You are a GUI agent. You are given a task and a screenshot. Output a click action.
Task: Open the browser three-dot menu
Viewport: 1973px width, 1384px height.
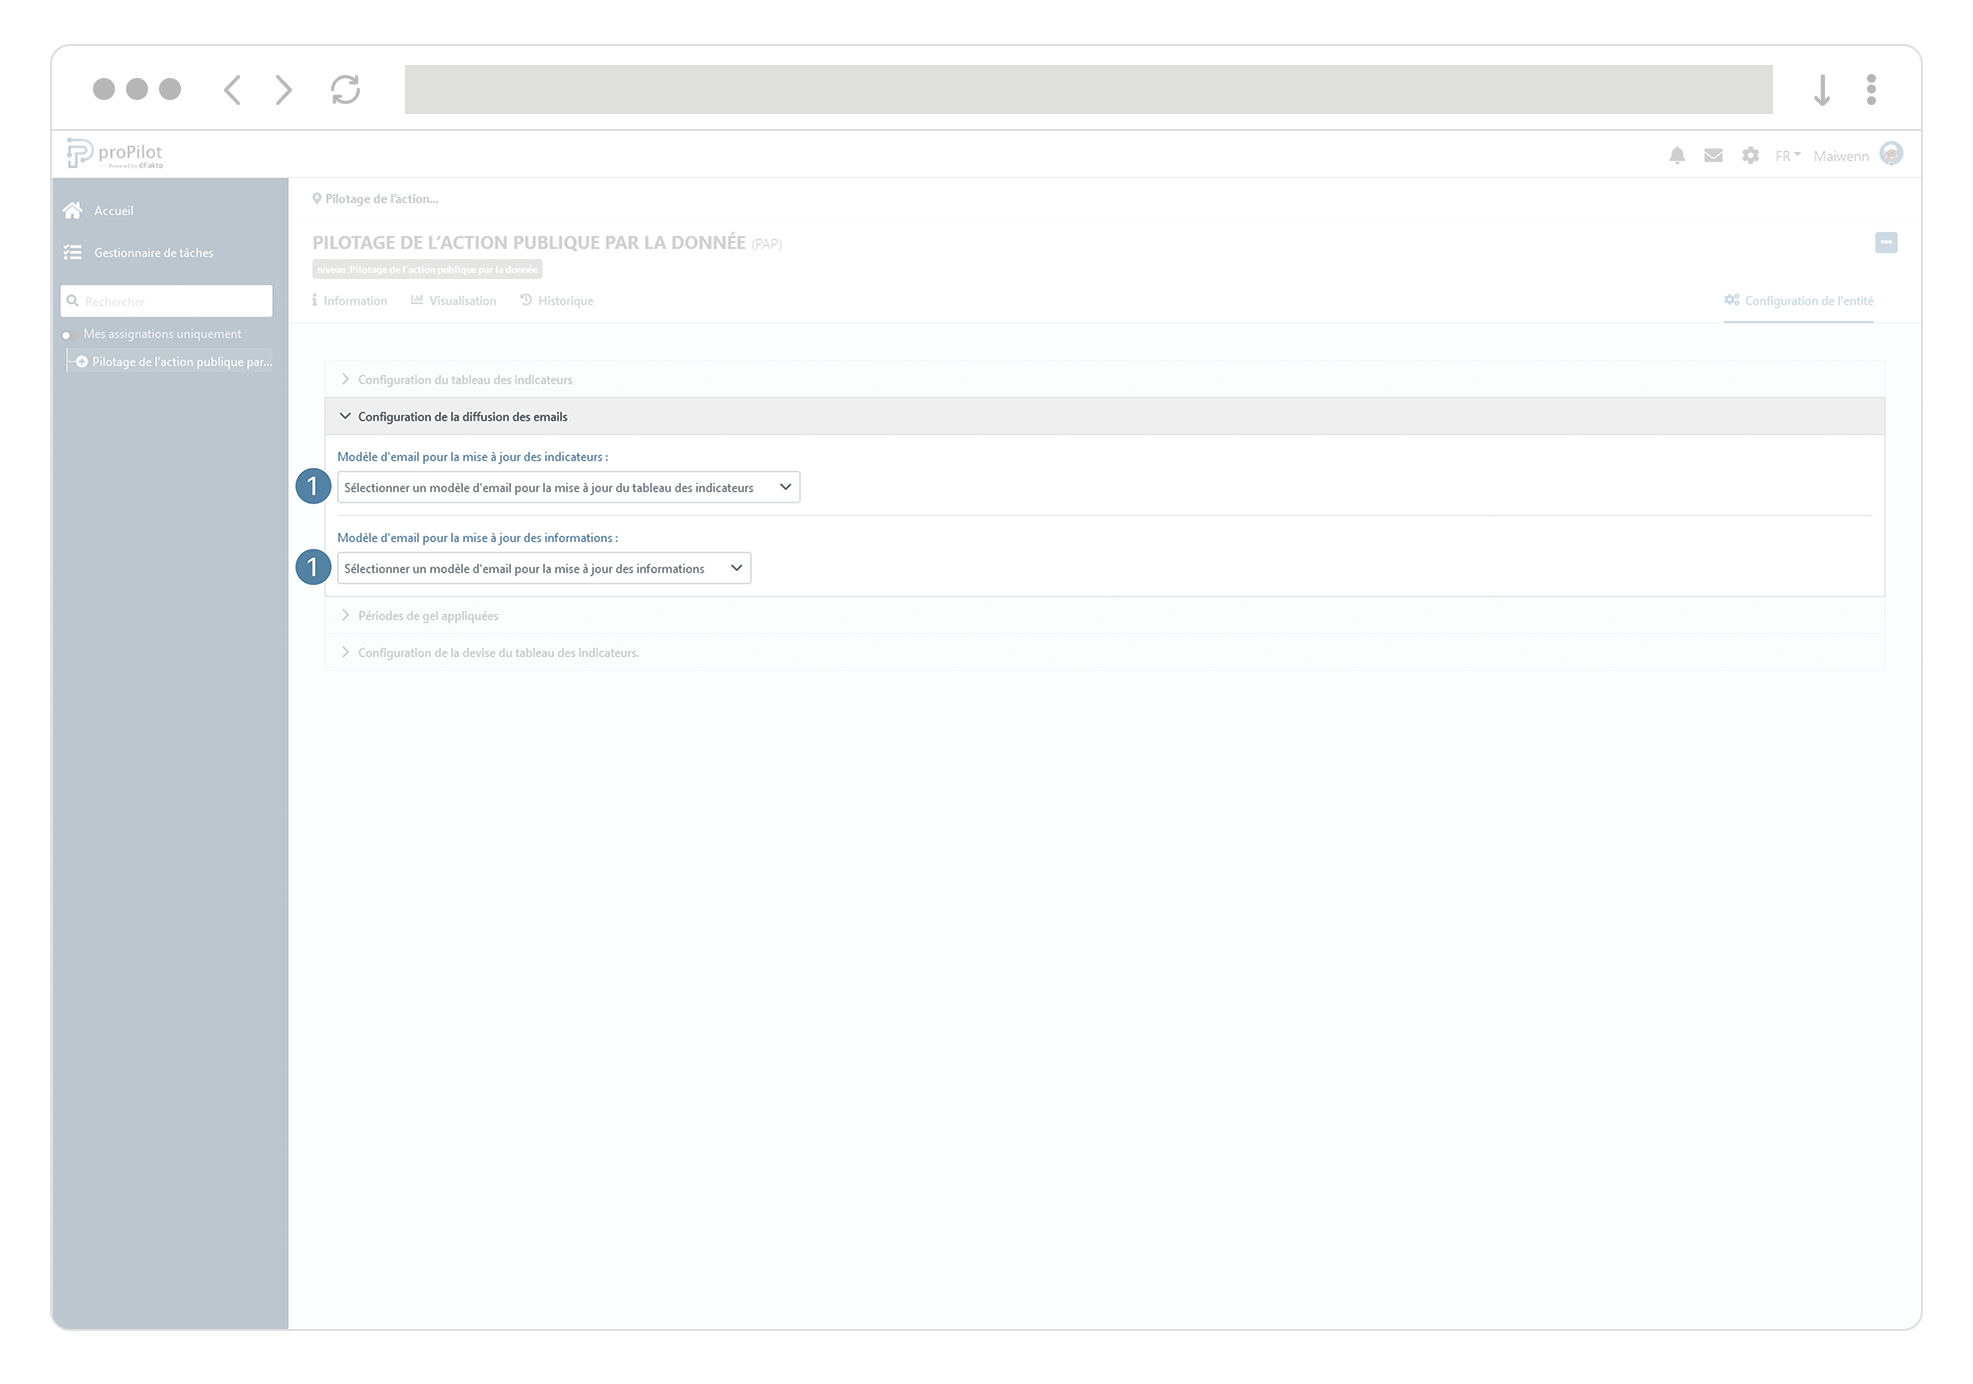[x=1872, y=89]
